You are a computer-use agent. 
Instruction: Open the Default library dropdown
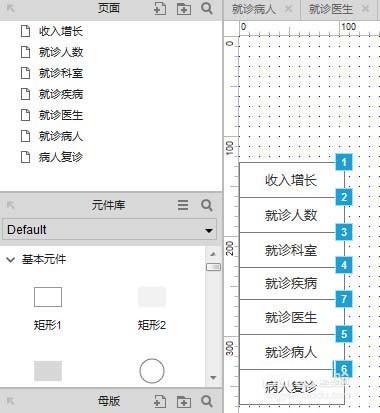109,230
